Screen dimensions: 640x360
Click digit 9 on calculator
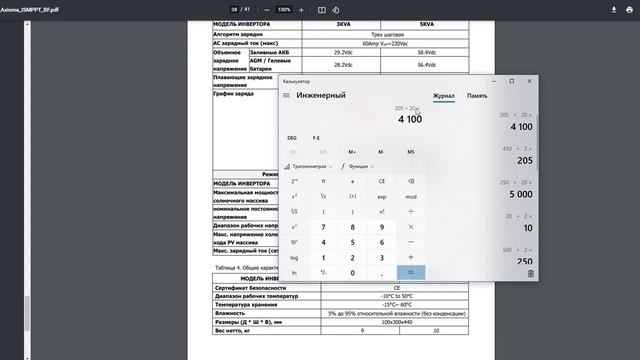tap(382, 227)
